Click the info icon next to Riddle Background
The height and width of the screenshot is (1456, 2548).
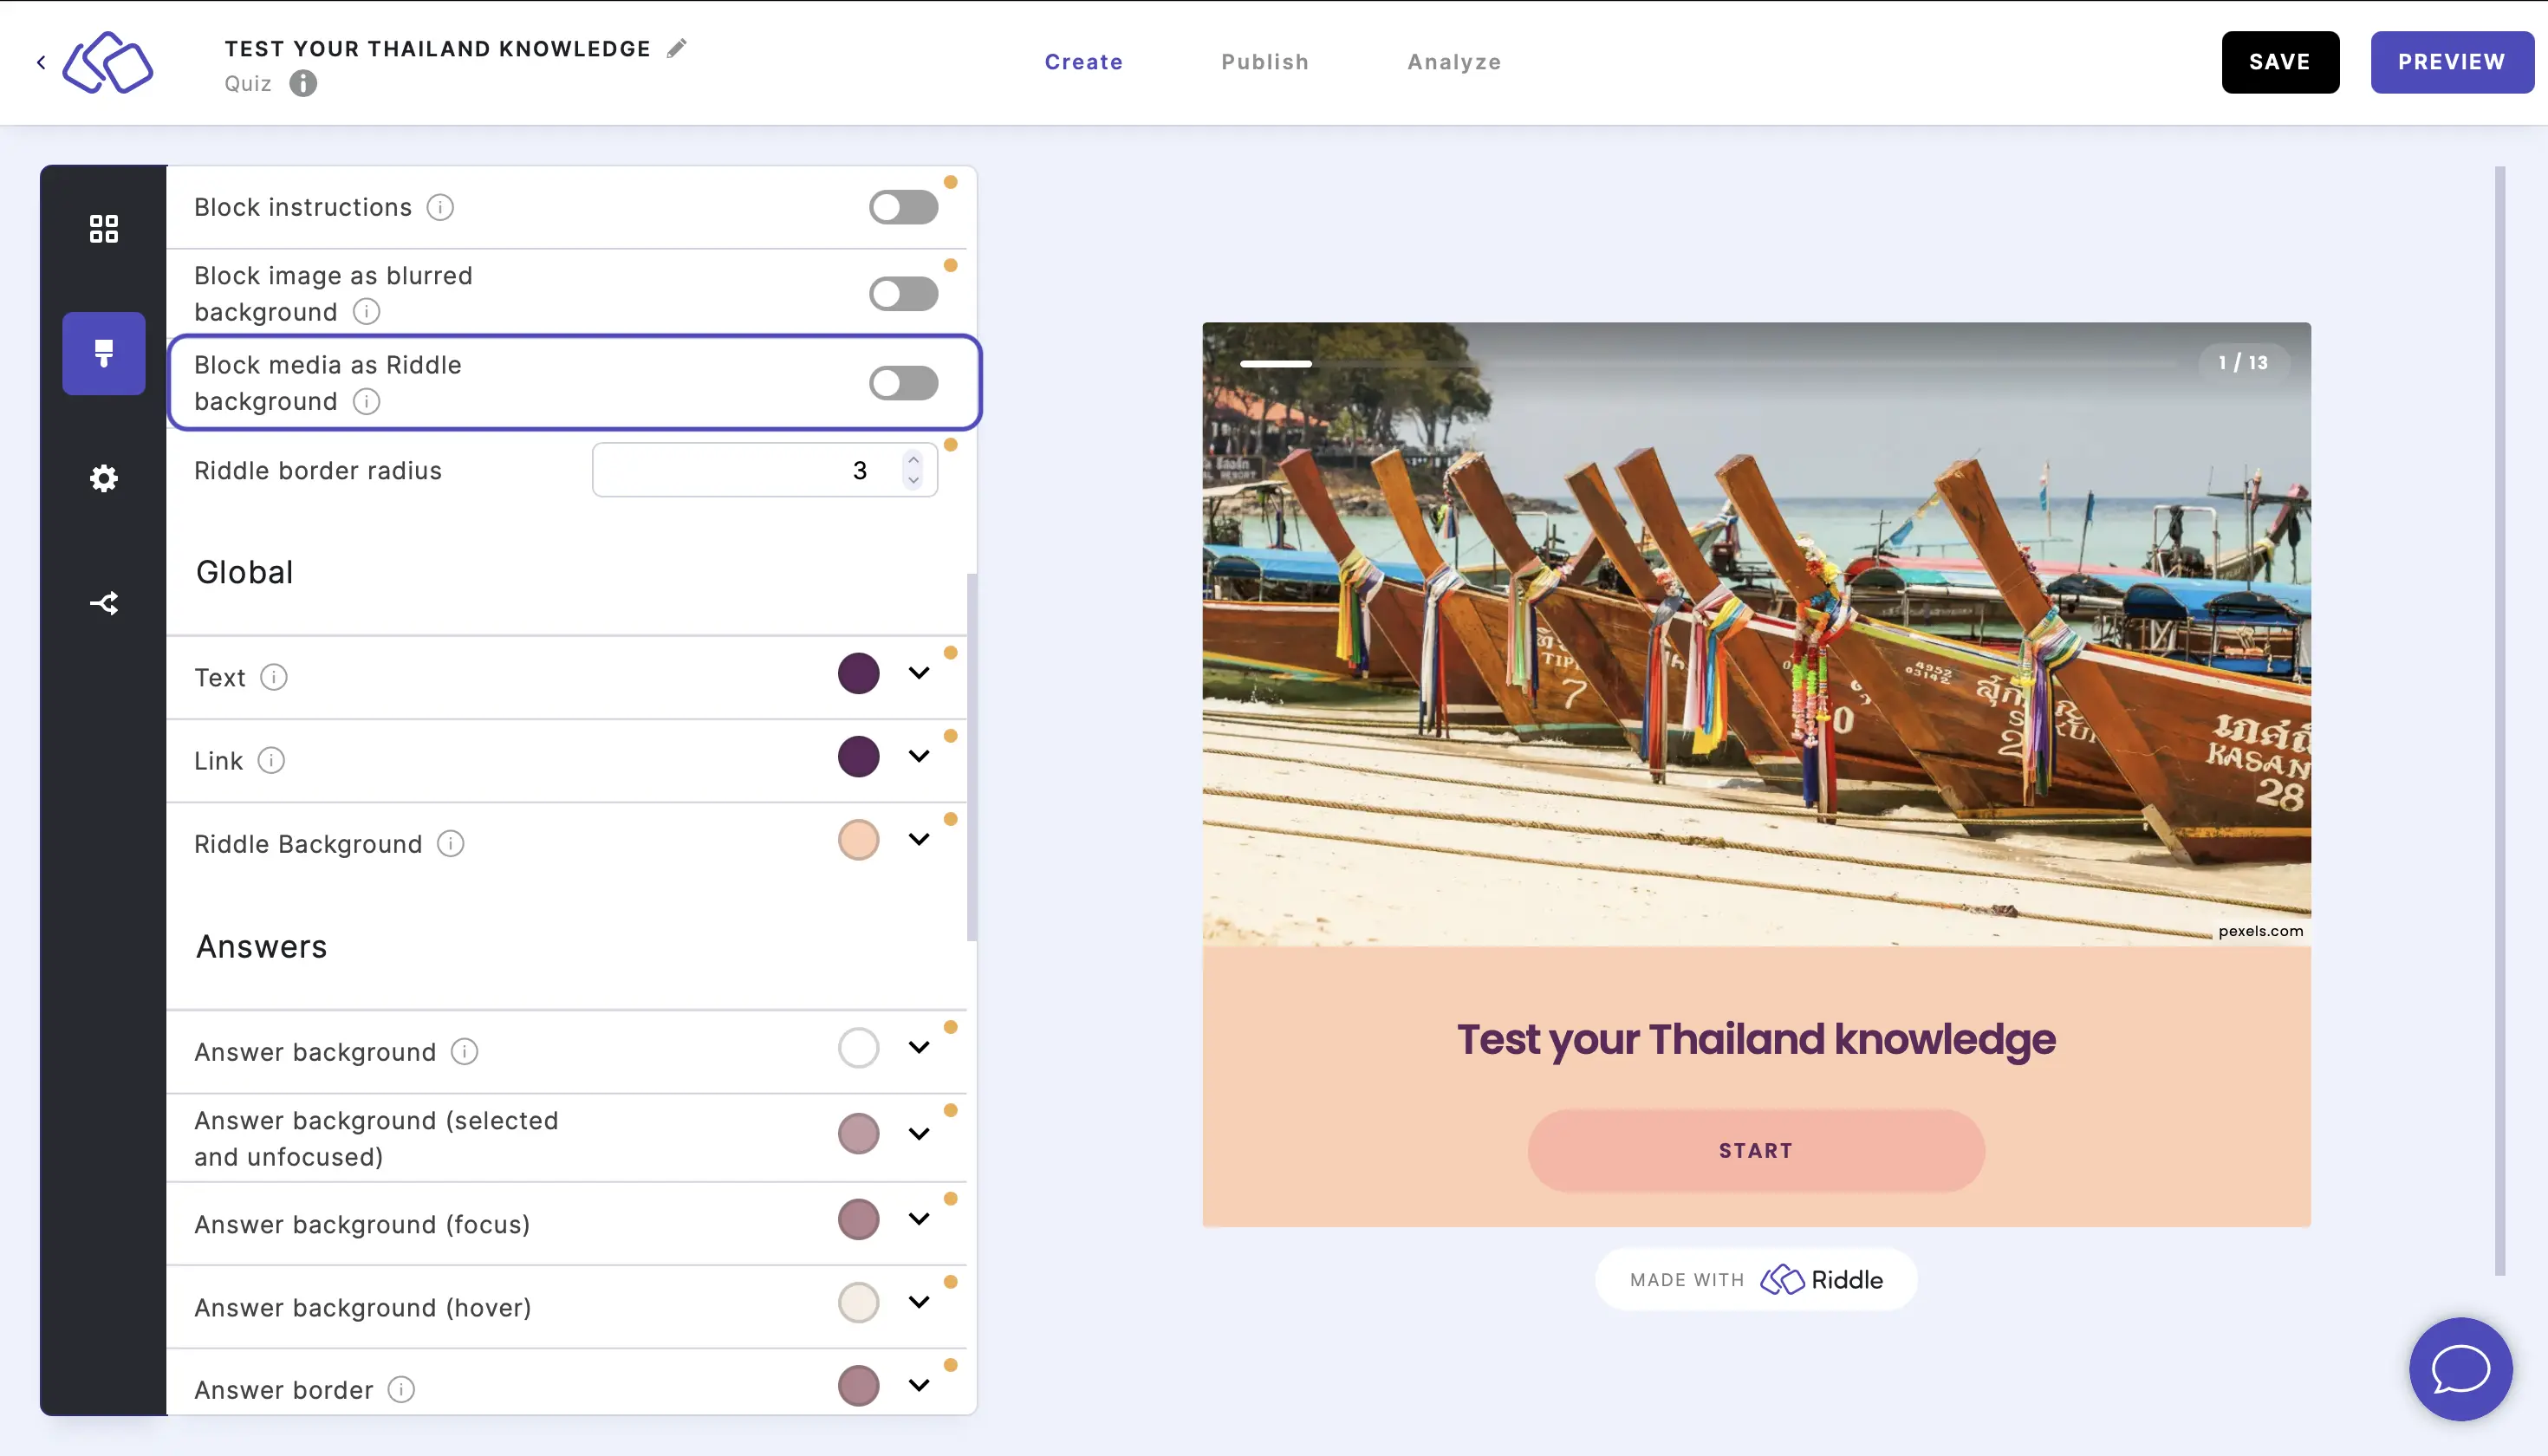click(x=450, y=843)
